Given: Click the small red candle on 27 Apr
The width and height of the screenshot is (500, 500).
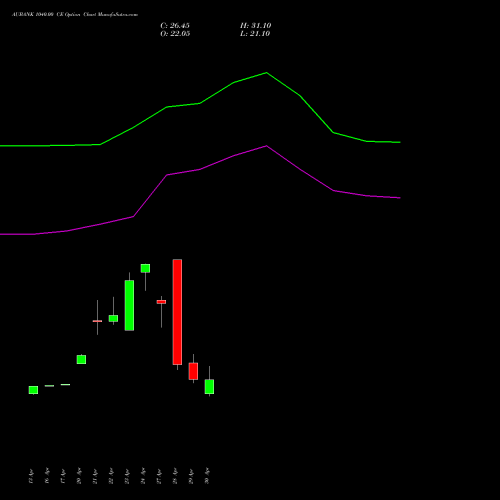Looking at the screenshot, I should pyautogui.click(x=161, y=302).
